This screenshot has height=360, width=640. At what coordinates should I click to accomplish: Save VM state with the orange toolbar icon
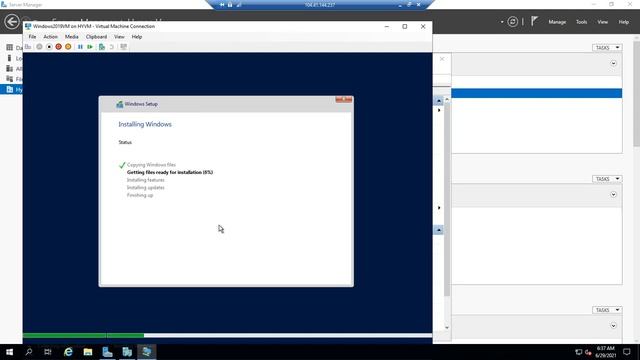pyautogui.click(x=68, y=47)
